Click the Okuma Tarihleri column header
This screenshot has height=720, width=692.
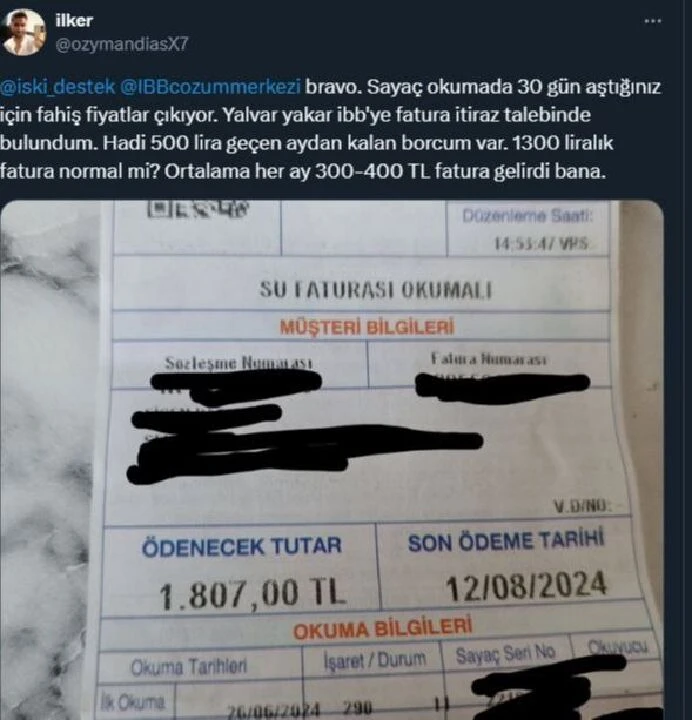(189, 667)
